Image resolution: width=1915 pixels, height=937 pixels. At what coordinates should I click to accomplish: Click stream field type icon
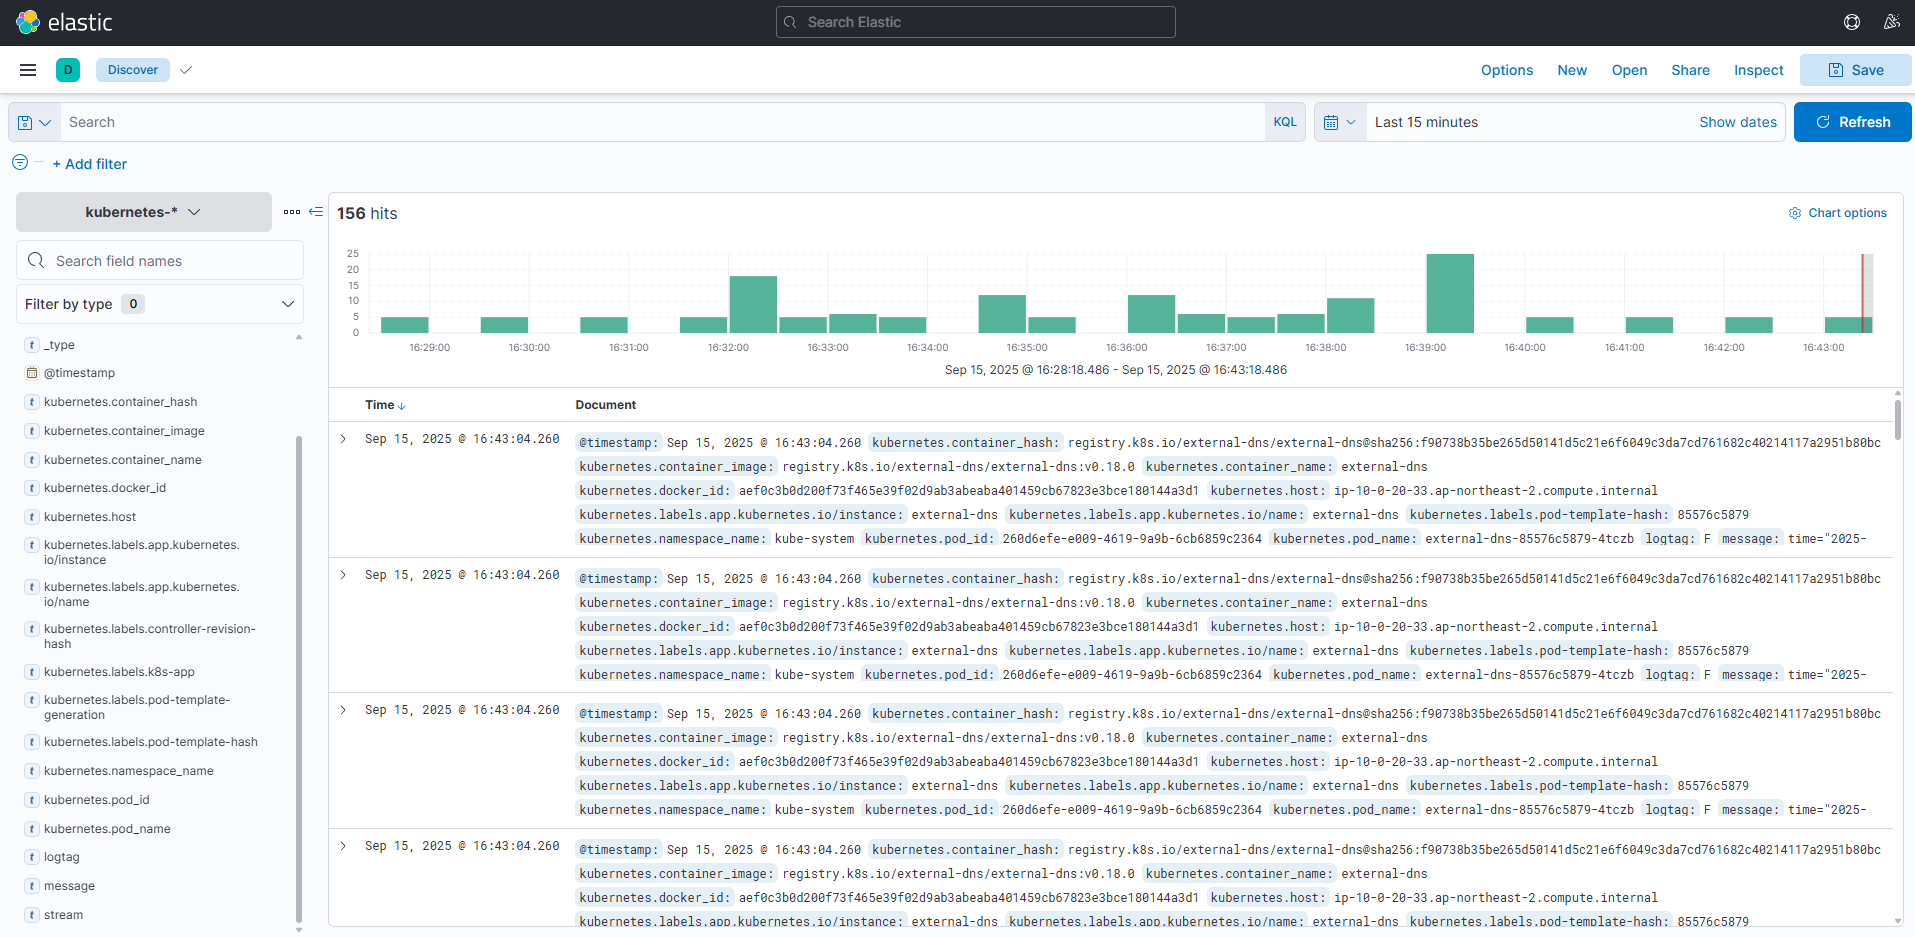32,915
